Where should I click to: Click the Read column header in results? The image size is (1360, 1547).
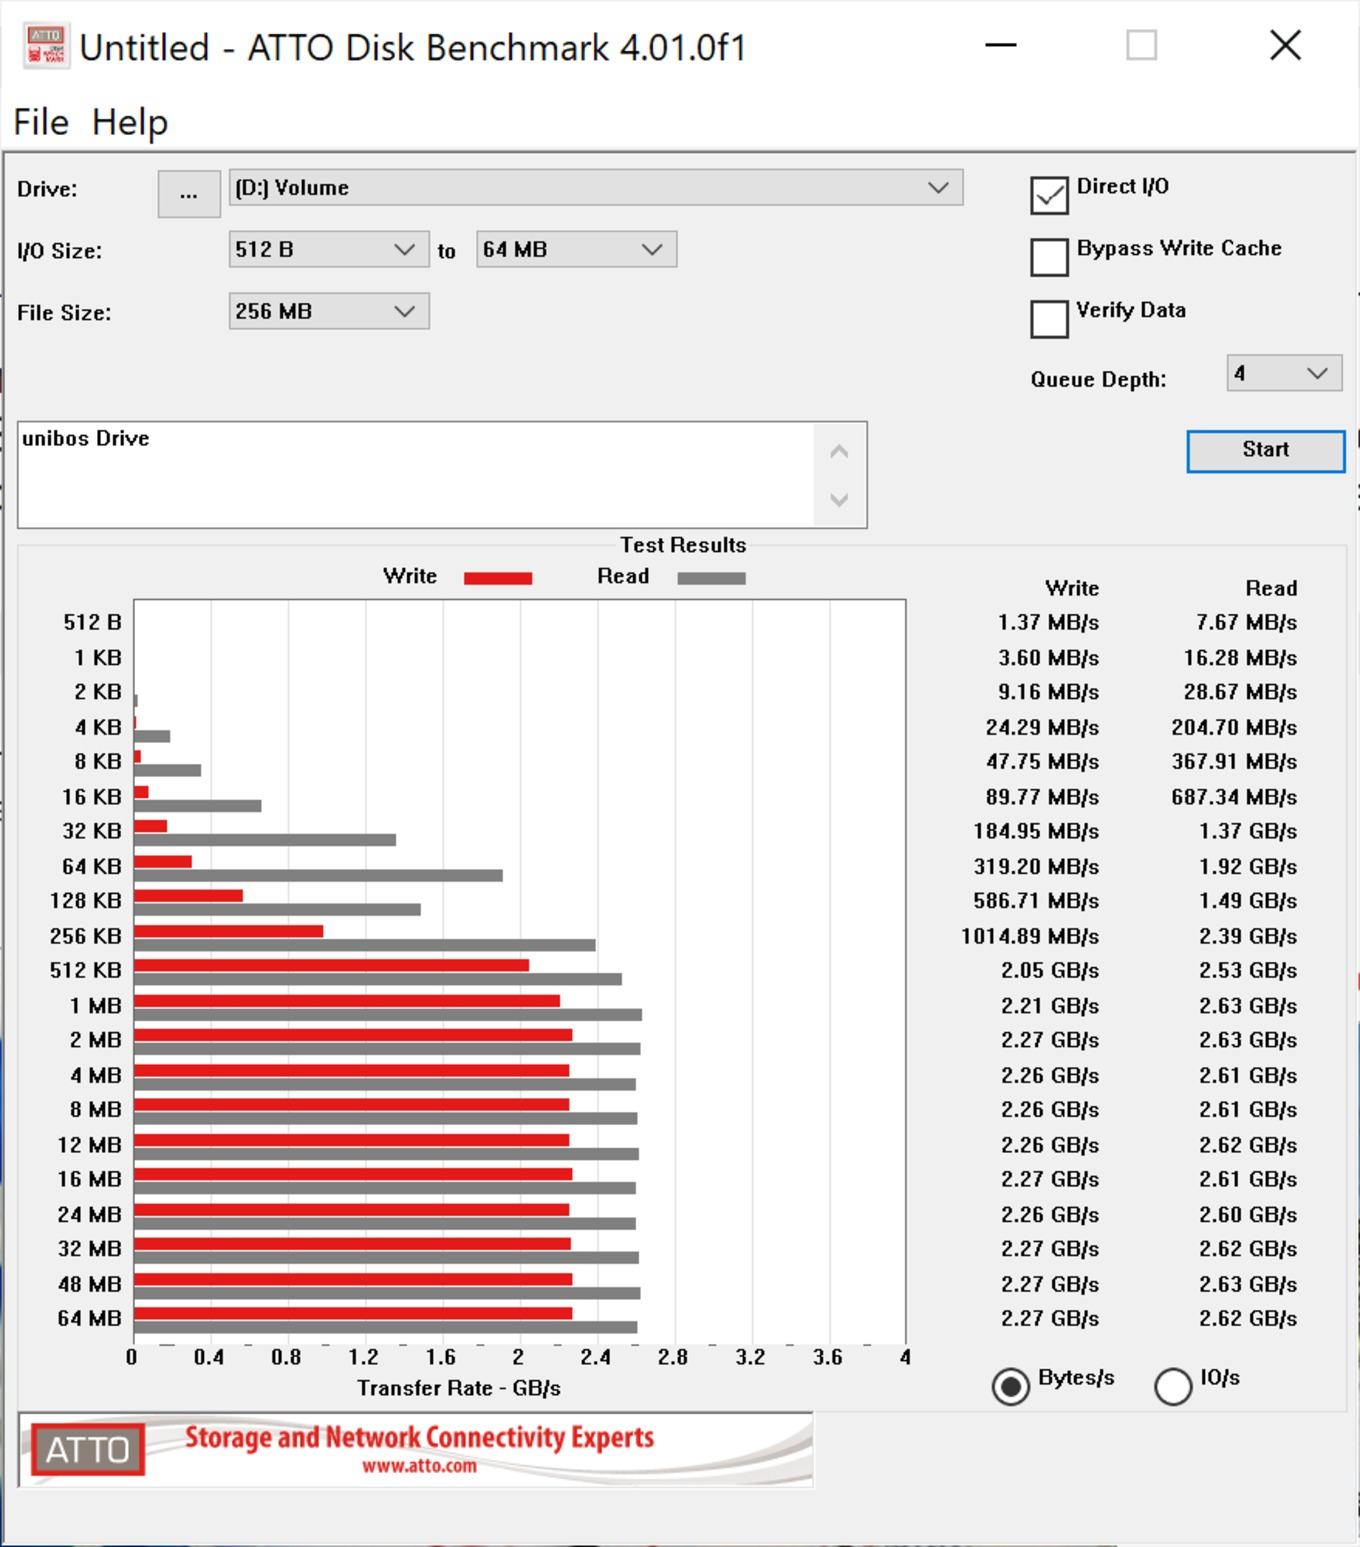pyautogui.click(x=1271, y=588)
